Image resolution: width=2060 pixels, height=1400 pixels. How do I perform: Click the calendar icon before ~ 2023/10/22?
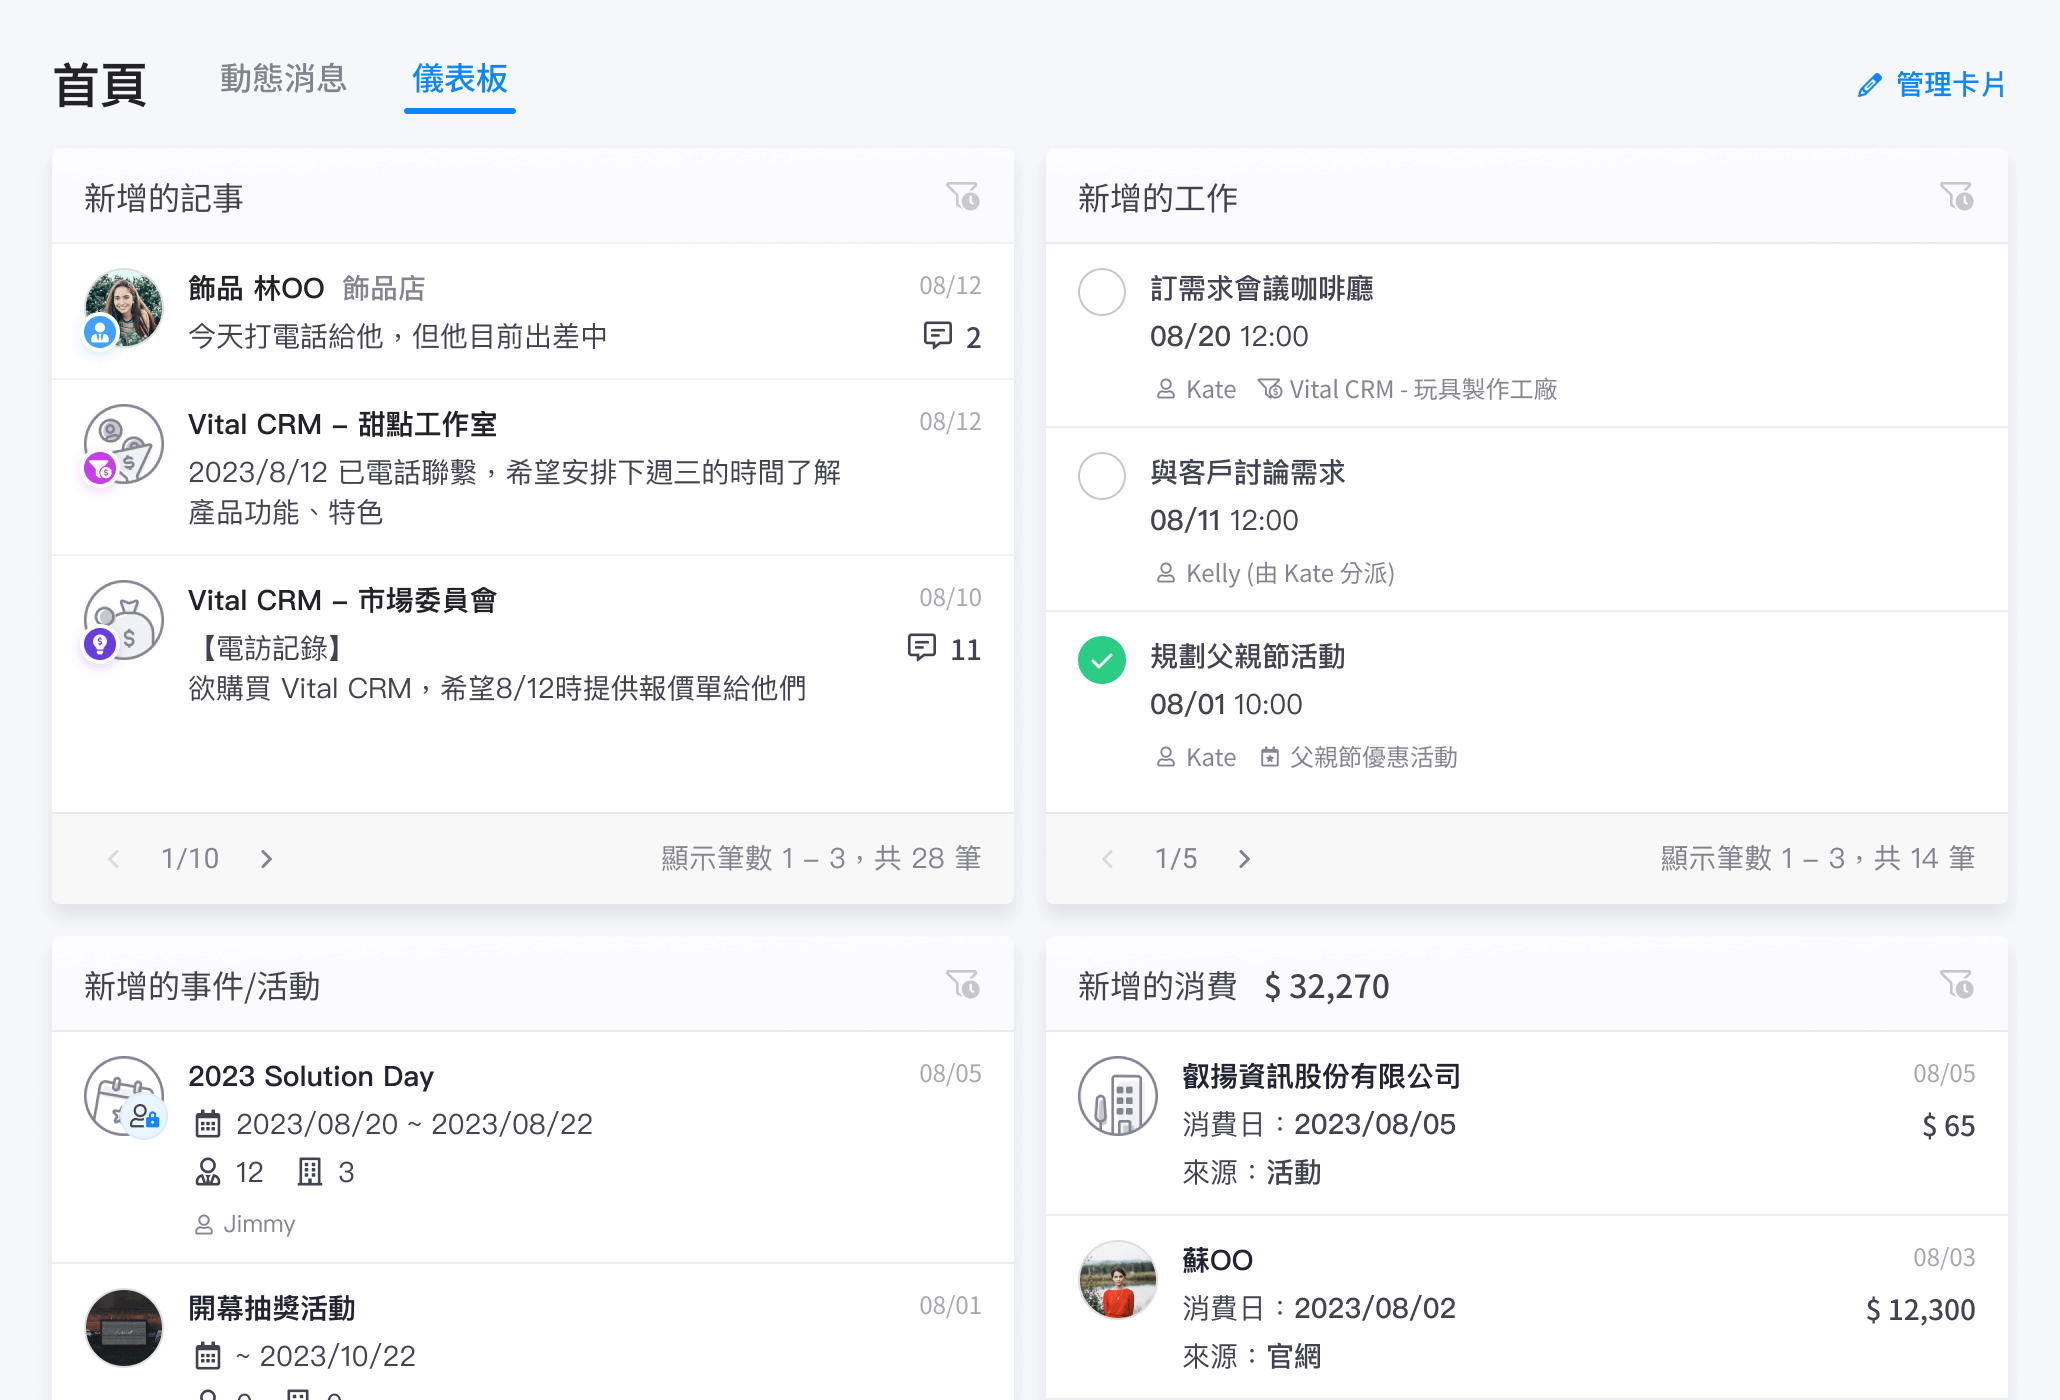point(208,1356)
